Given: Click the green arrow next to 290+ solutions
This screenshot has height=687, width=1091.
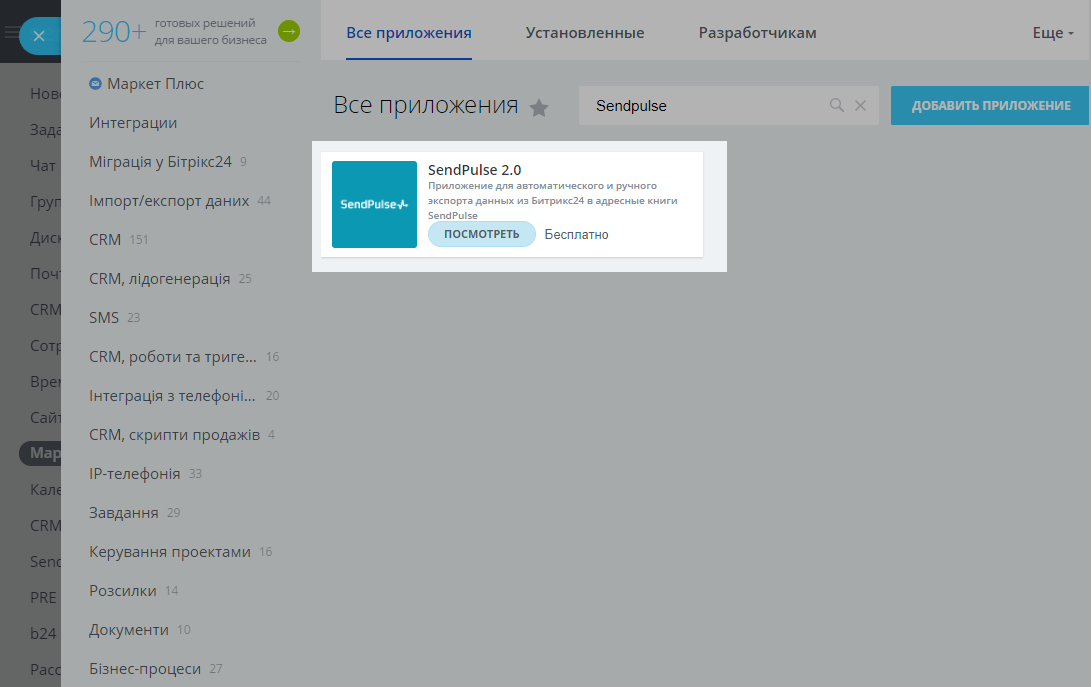Looking at the screenshot, I should click(x=289, y=31).
